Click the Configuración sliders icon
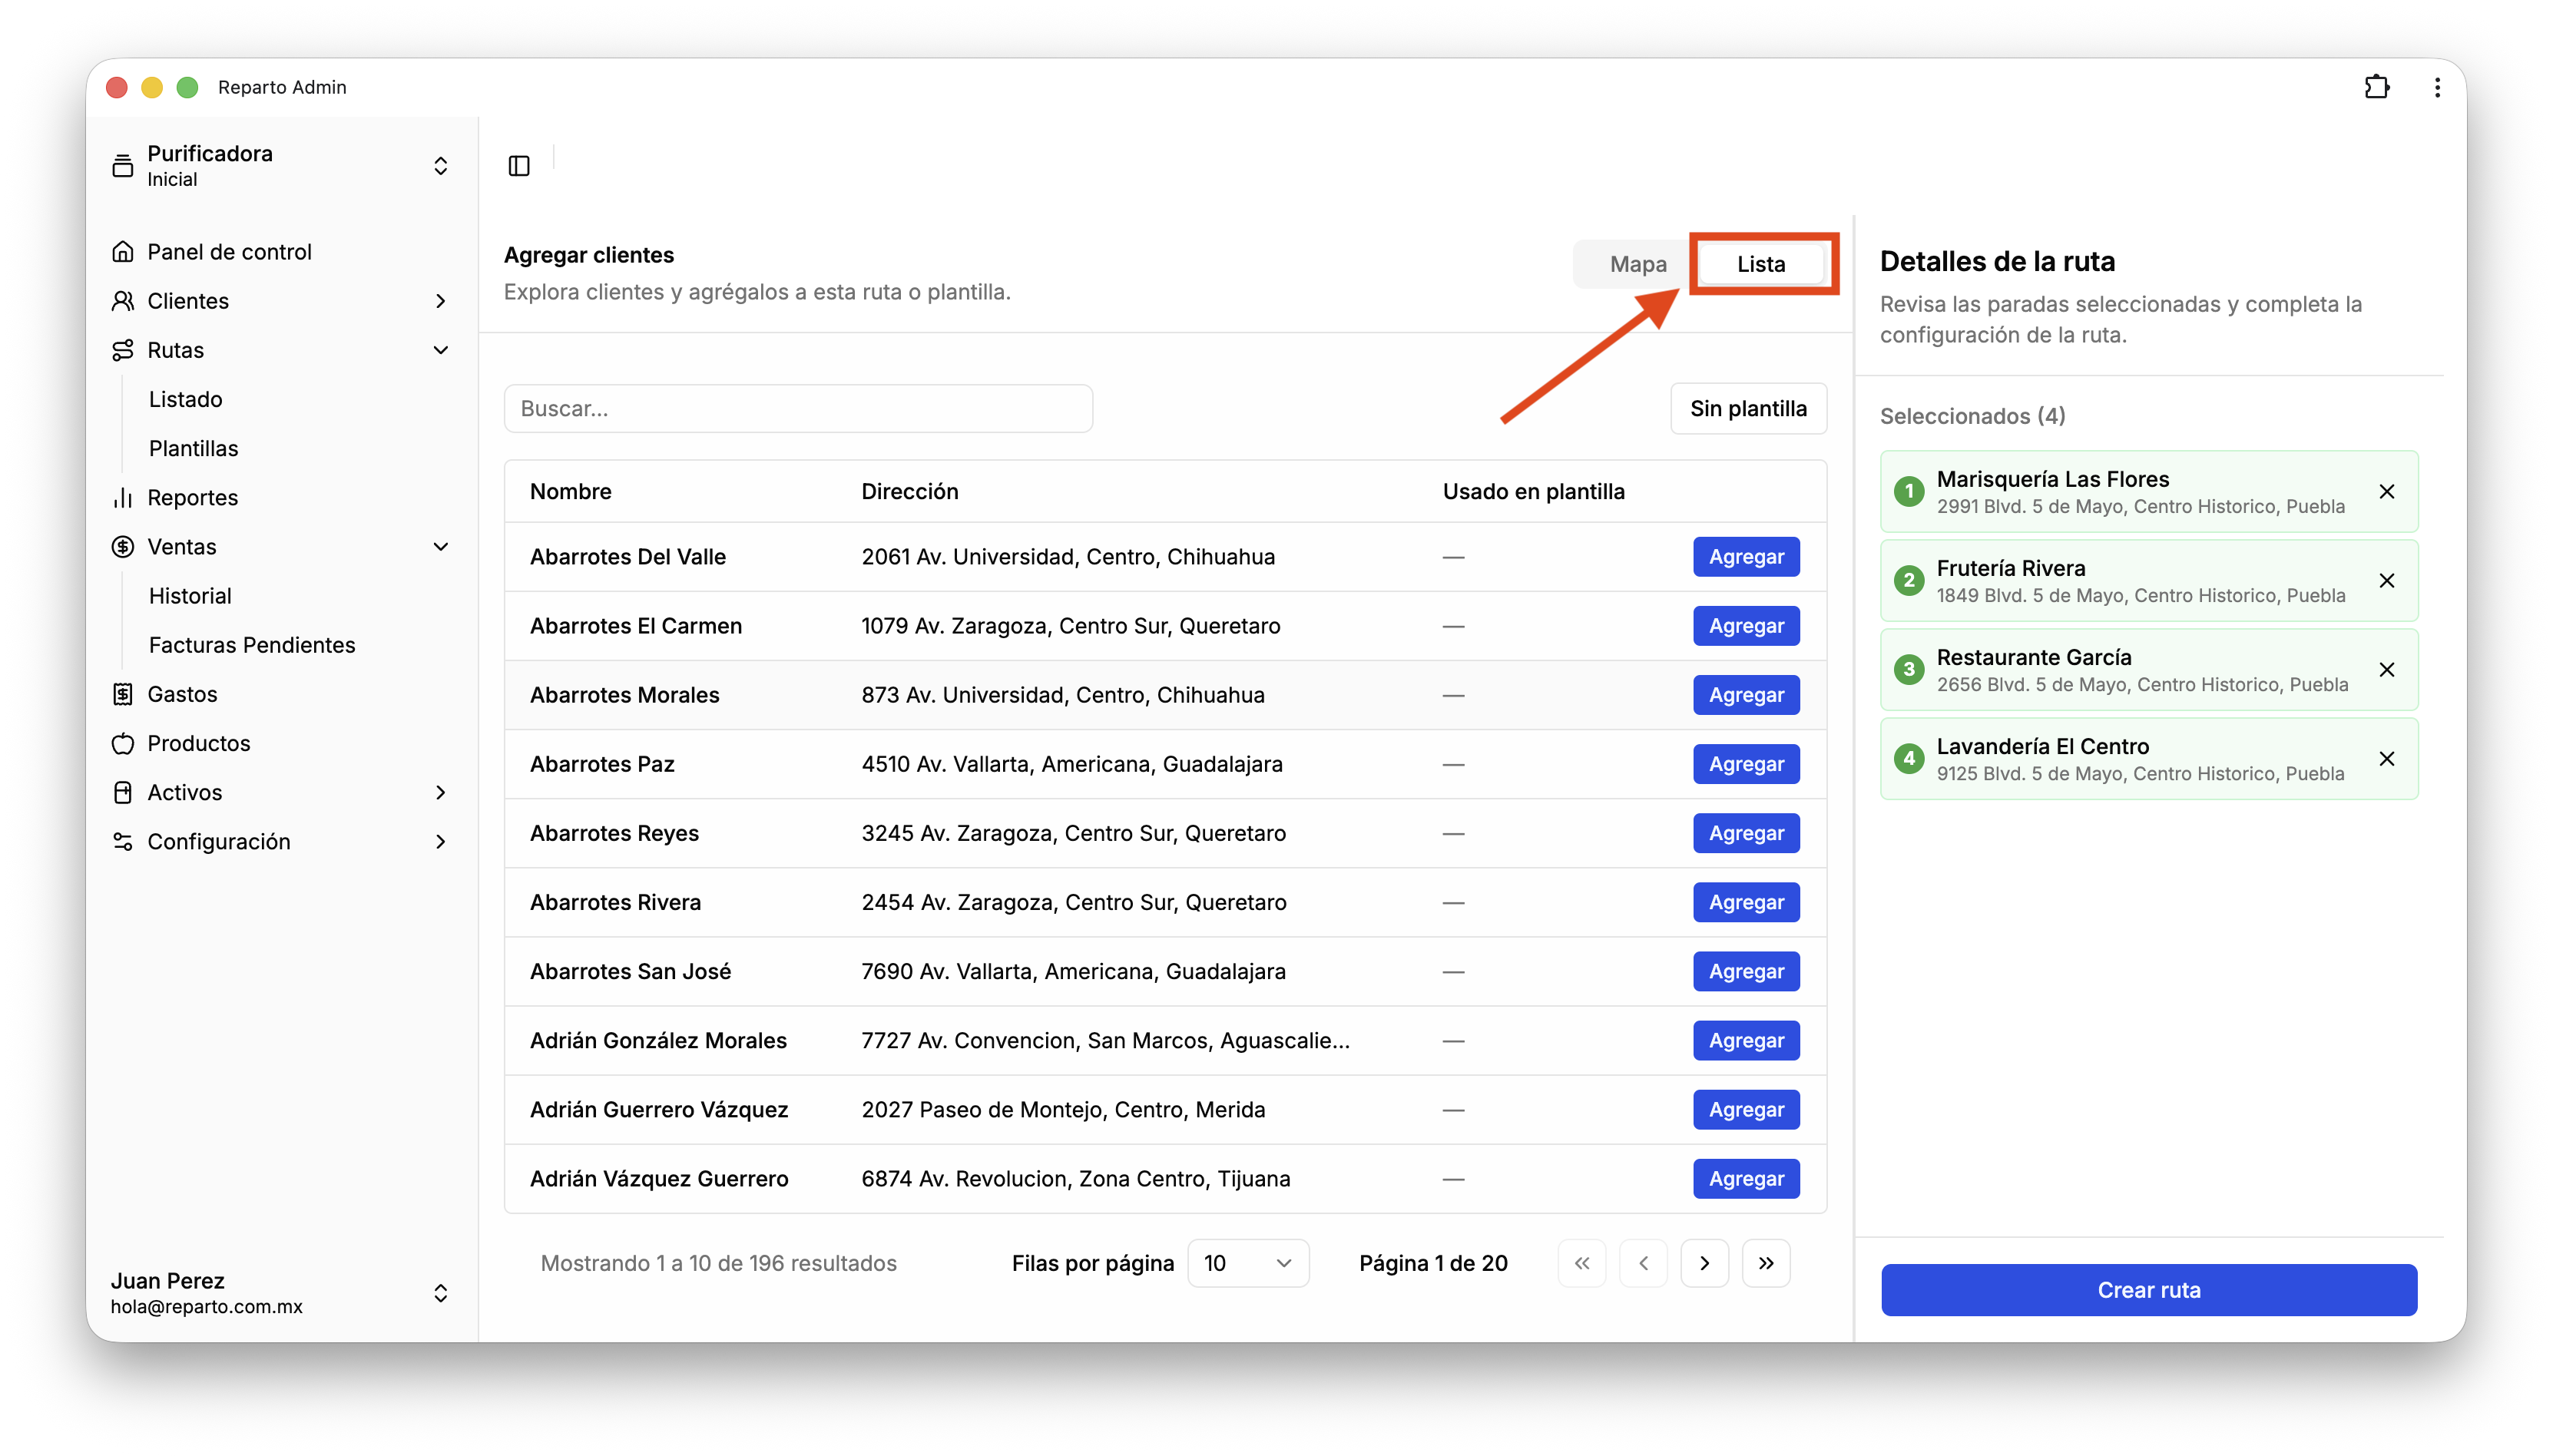Screen dimensions: 2553x1456 tap(123, 842)
